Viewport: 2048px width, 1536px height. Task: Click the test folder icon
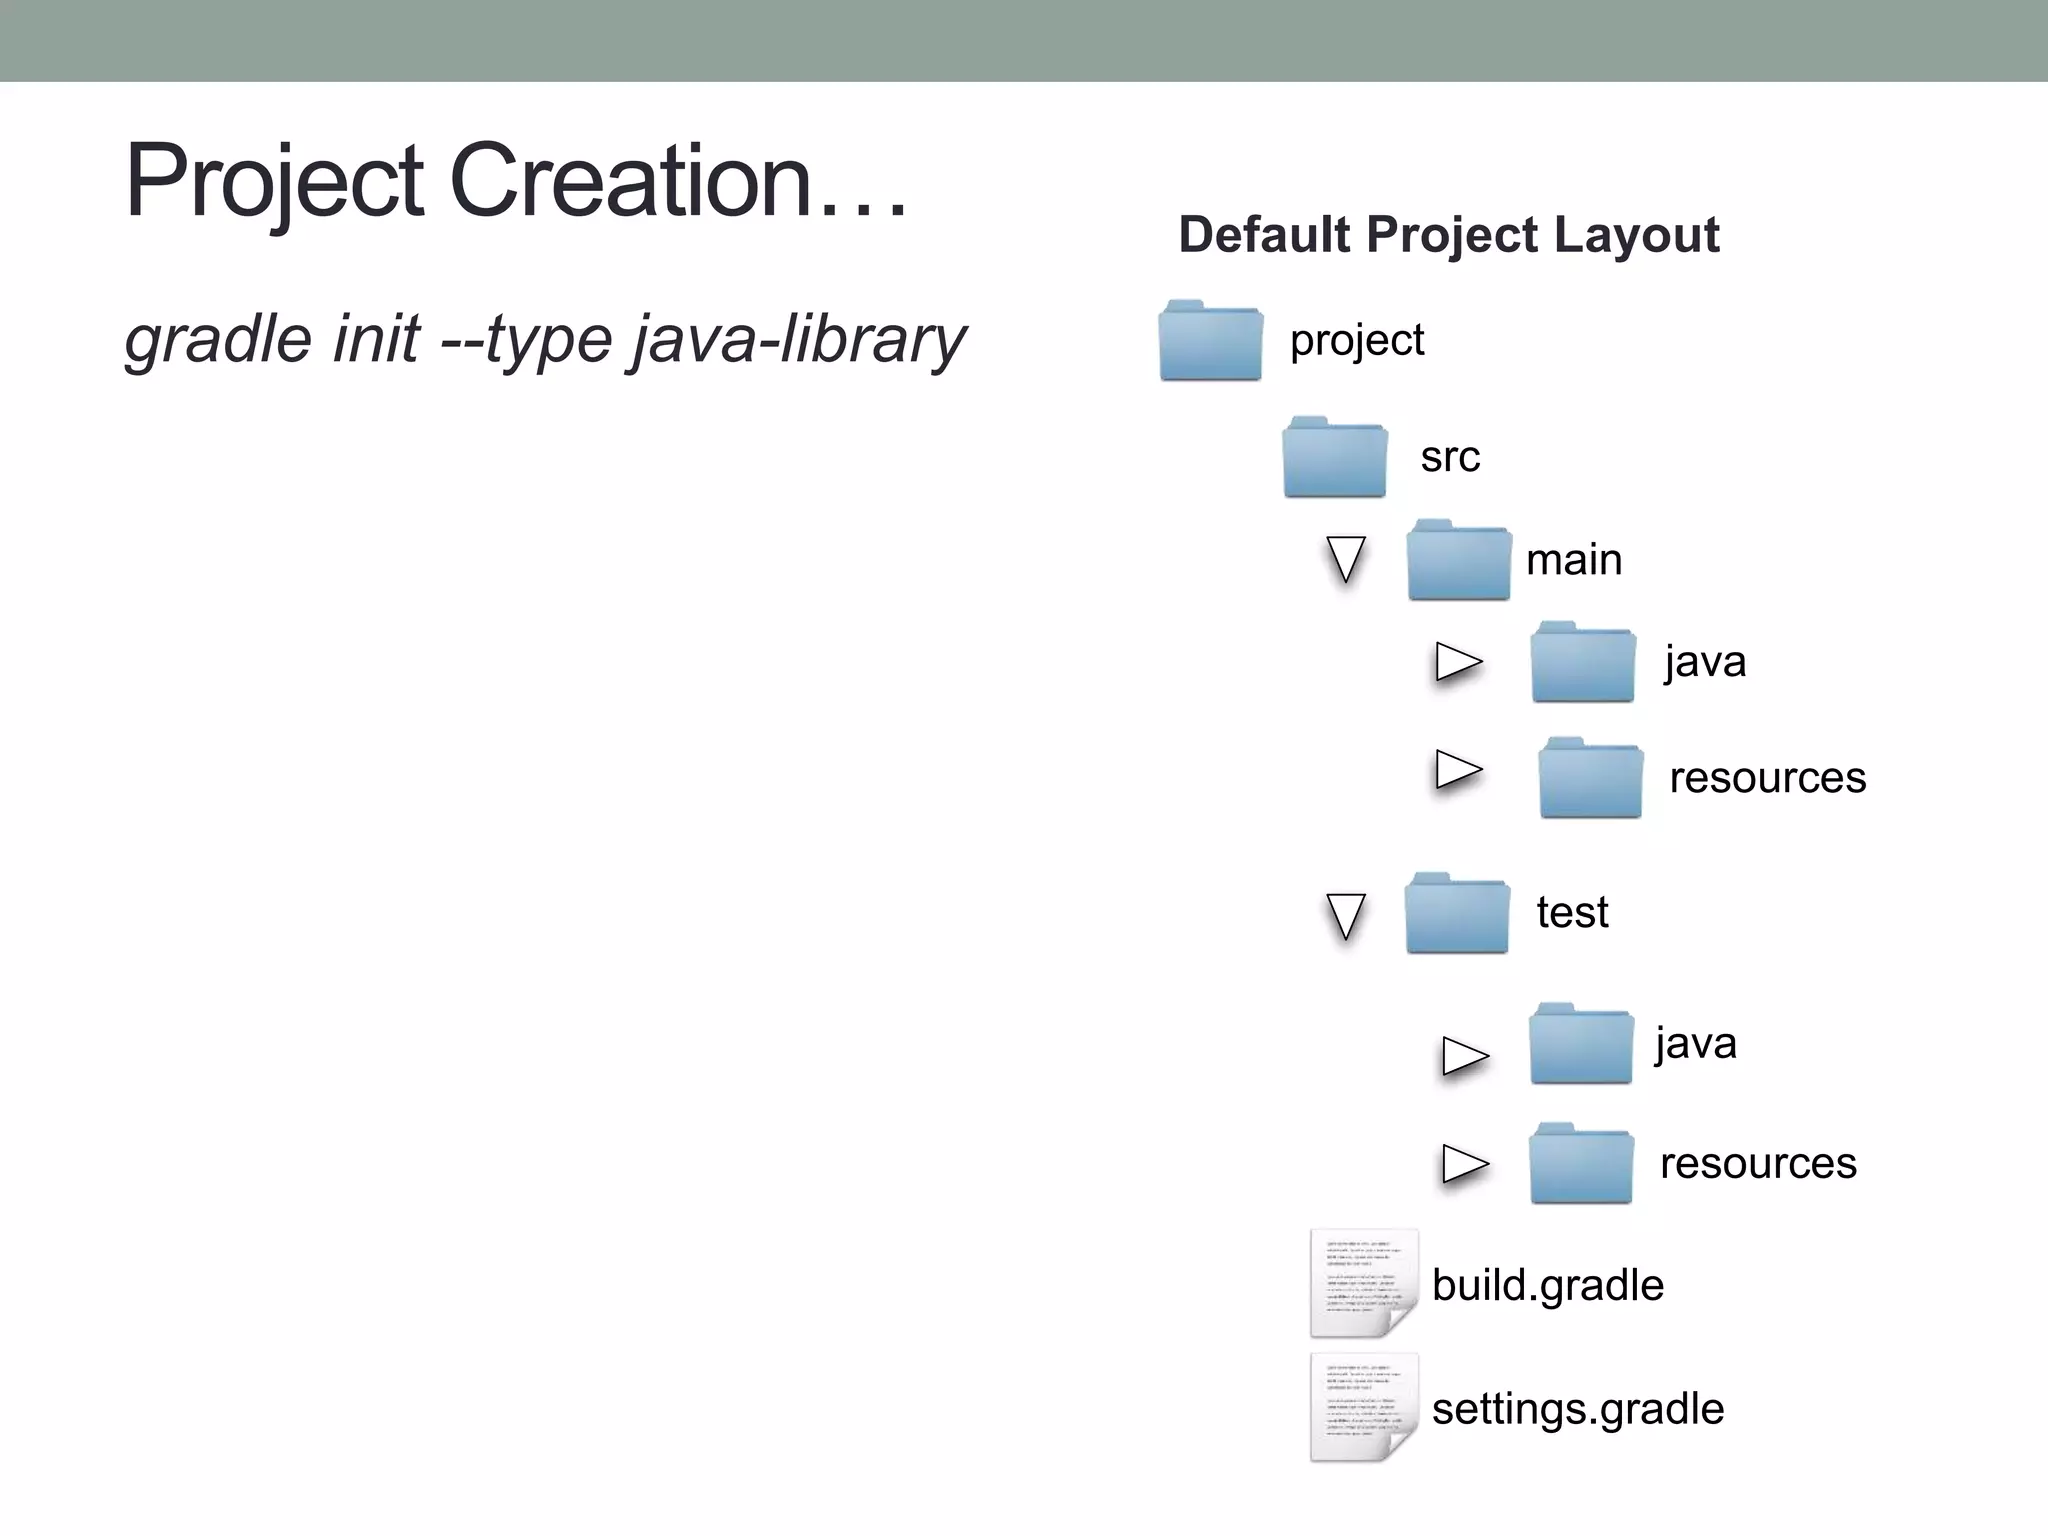[1457, 913]
